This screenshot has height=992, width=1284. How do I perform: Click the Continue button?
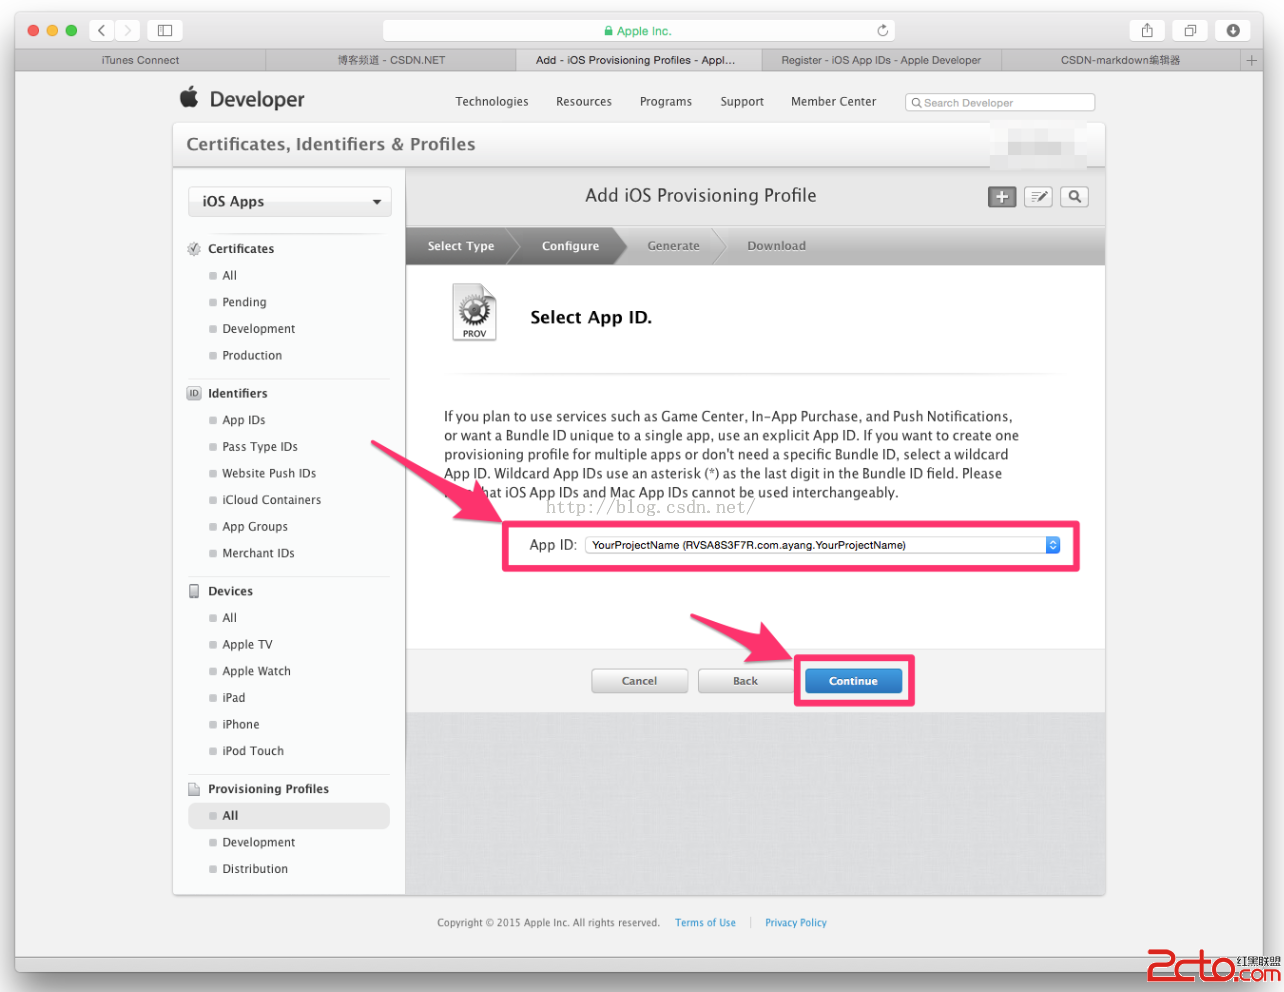pos(853,681)
